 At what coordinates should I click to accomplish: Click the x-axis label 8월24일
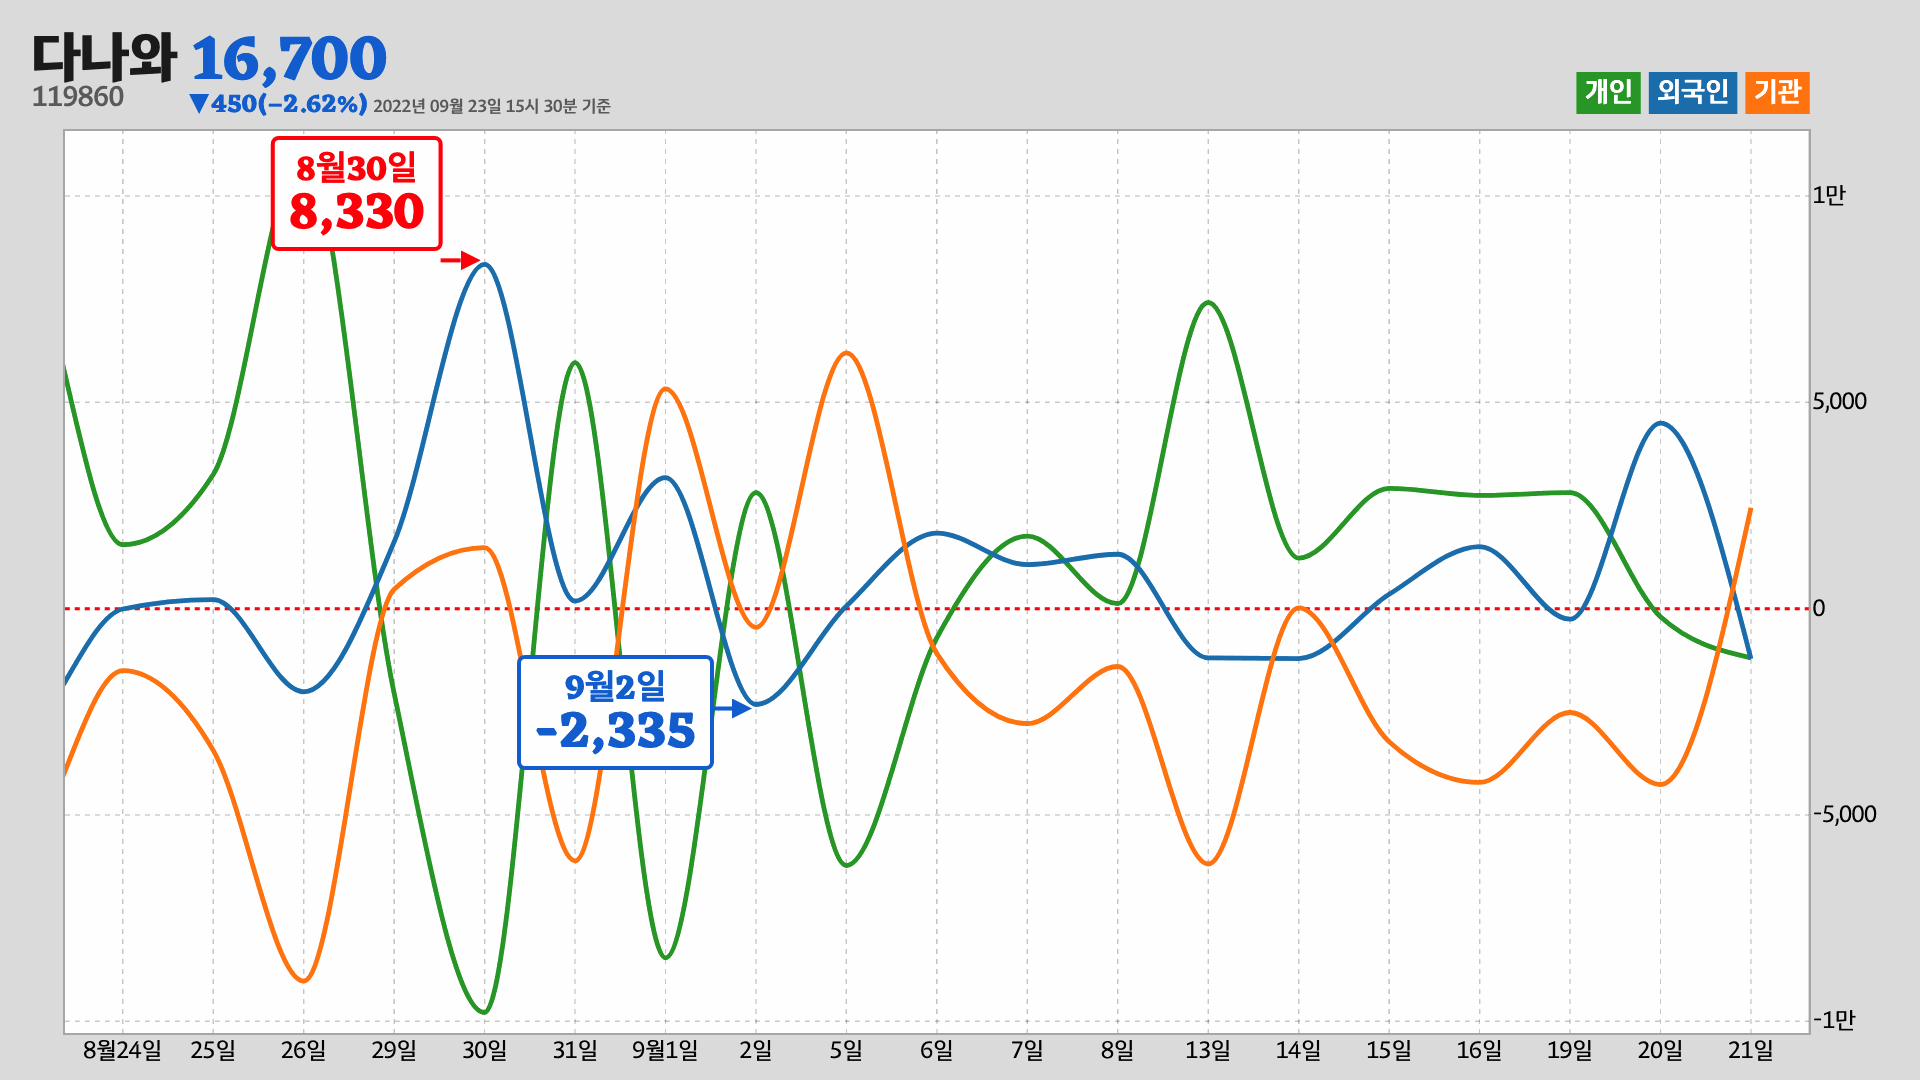(122, 1050)
